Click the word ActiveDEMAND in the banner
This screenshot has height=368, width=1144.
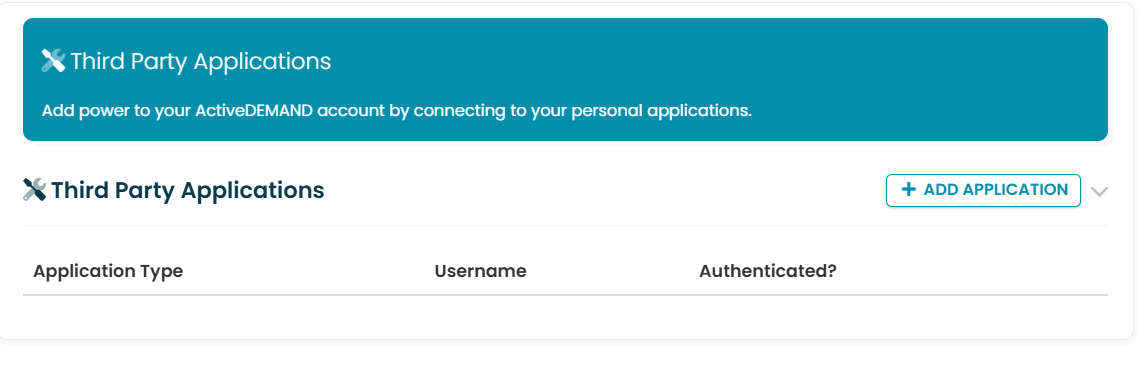coord(258,111)
